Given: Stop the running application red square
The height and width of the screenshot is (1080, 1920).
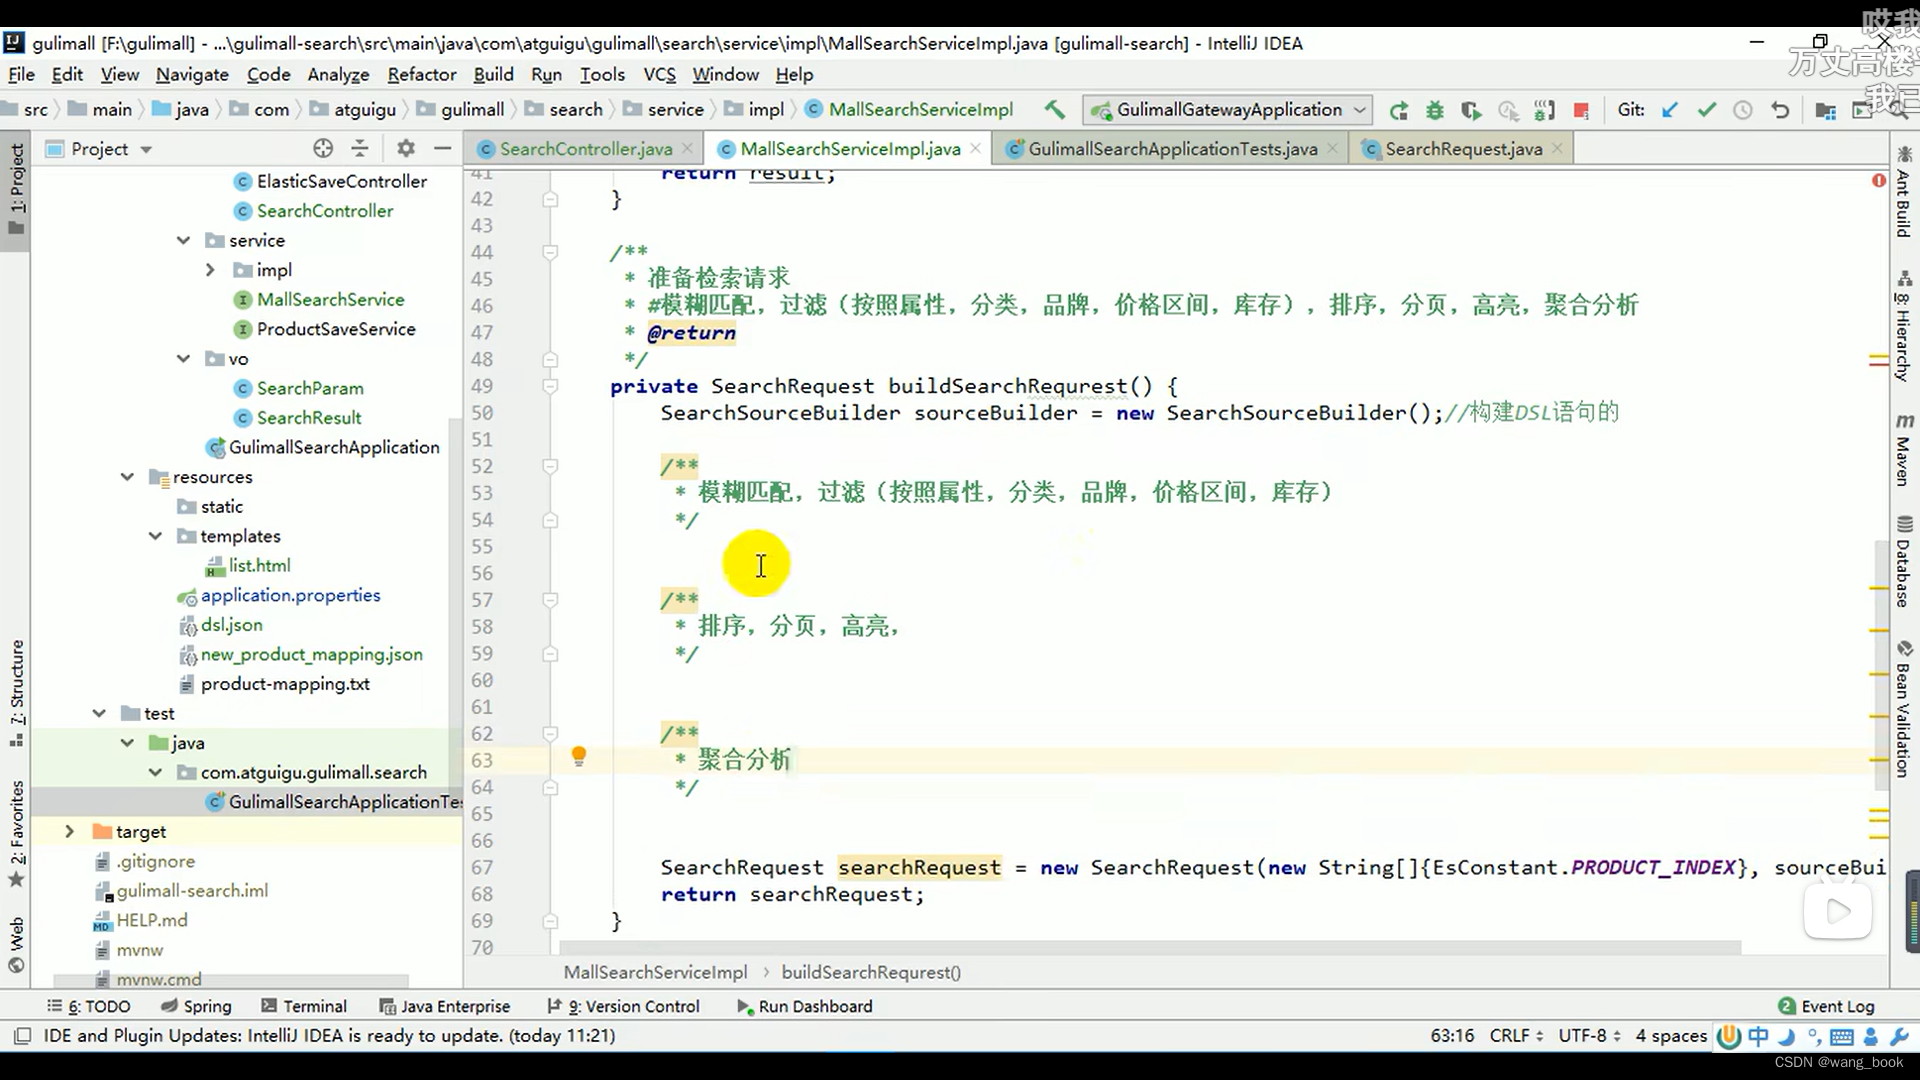Looking at the screenshot, I should pos(1581,110).
